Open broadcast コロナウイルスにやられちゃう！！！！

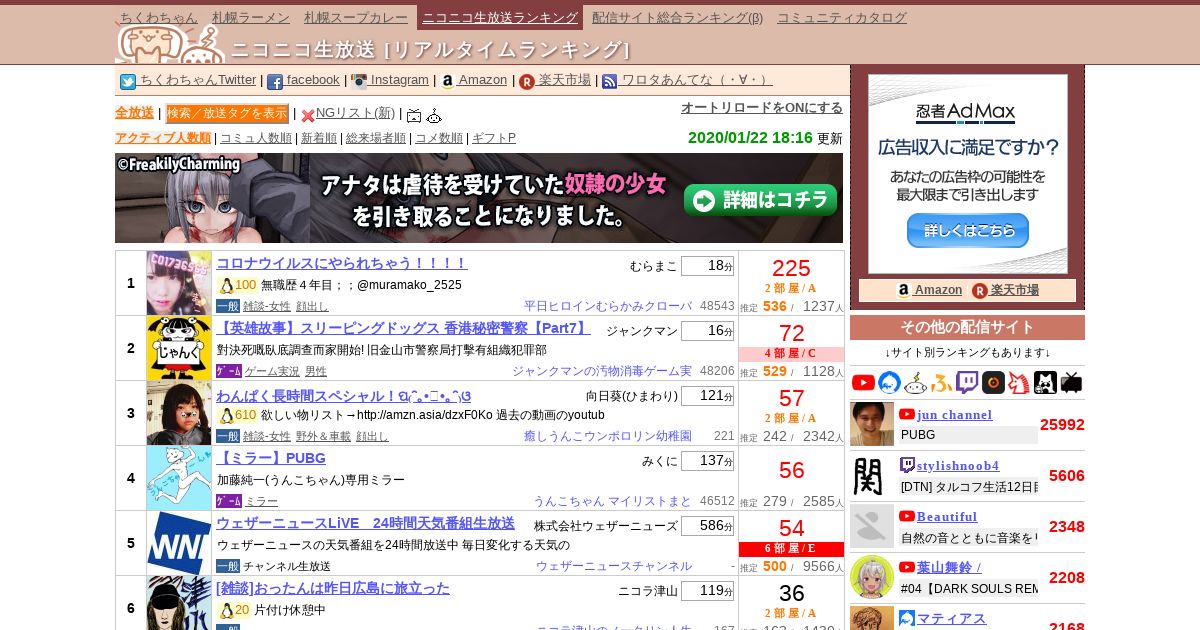[x=342, y=263]
